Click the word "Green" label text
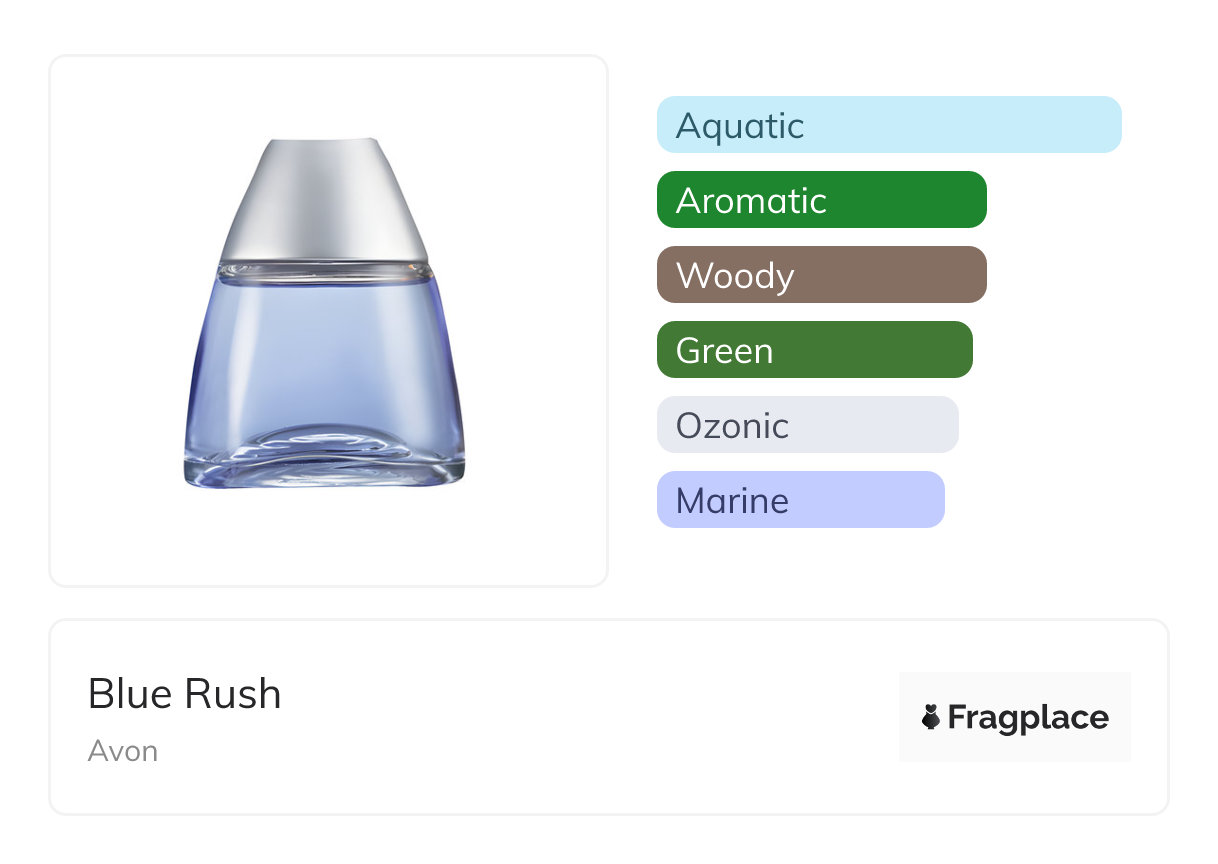Viewport: 1218px width, 864px height. [724, 351]
